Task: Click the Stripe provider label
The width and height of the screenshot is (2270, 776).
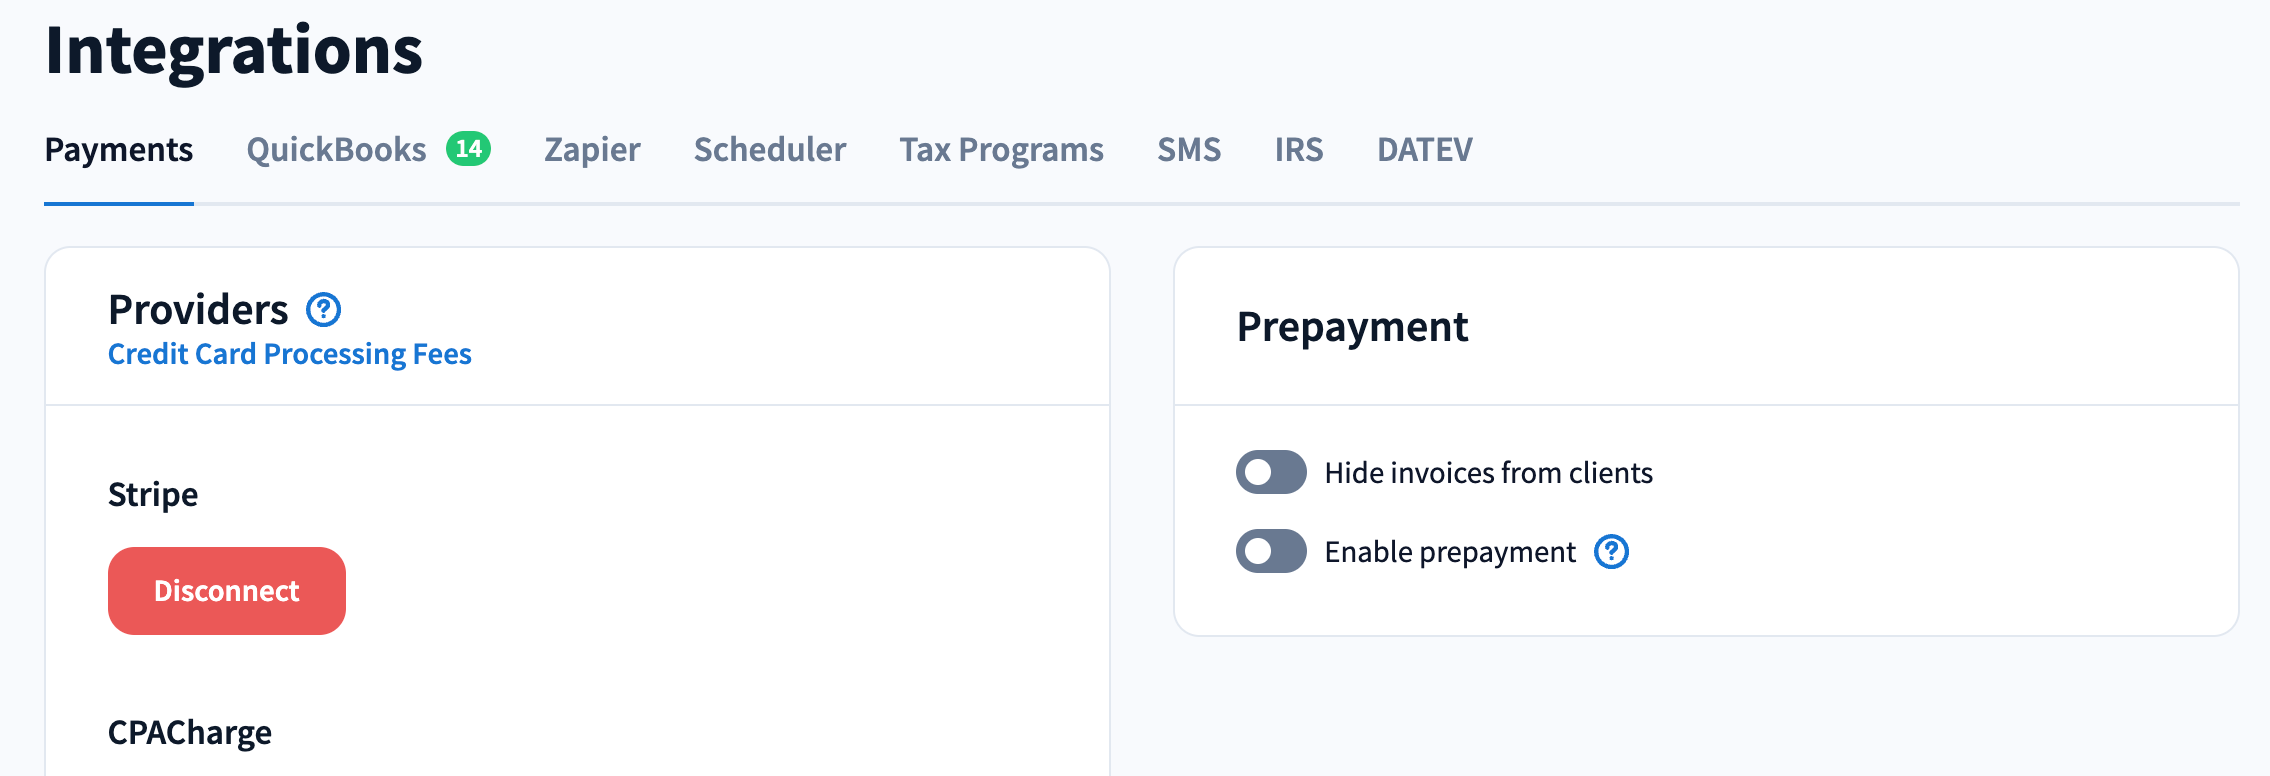Action: point(153,495)
